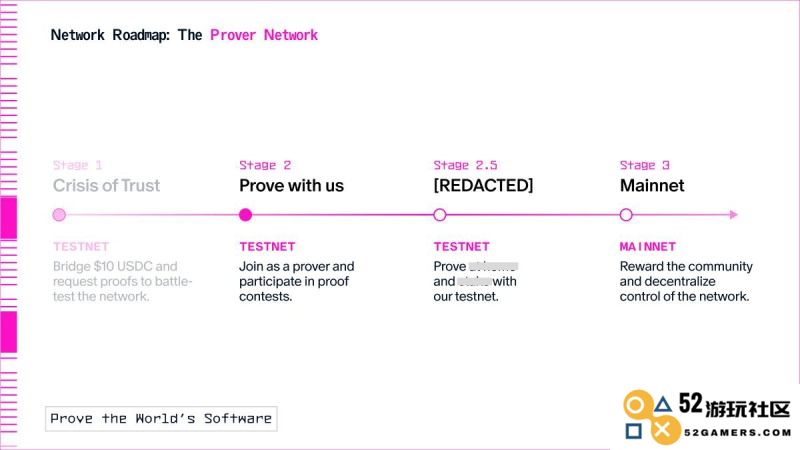Click the upper solid pink block on left edge
This screenshot has height=450, width=800.
coord(9,218)
